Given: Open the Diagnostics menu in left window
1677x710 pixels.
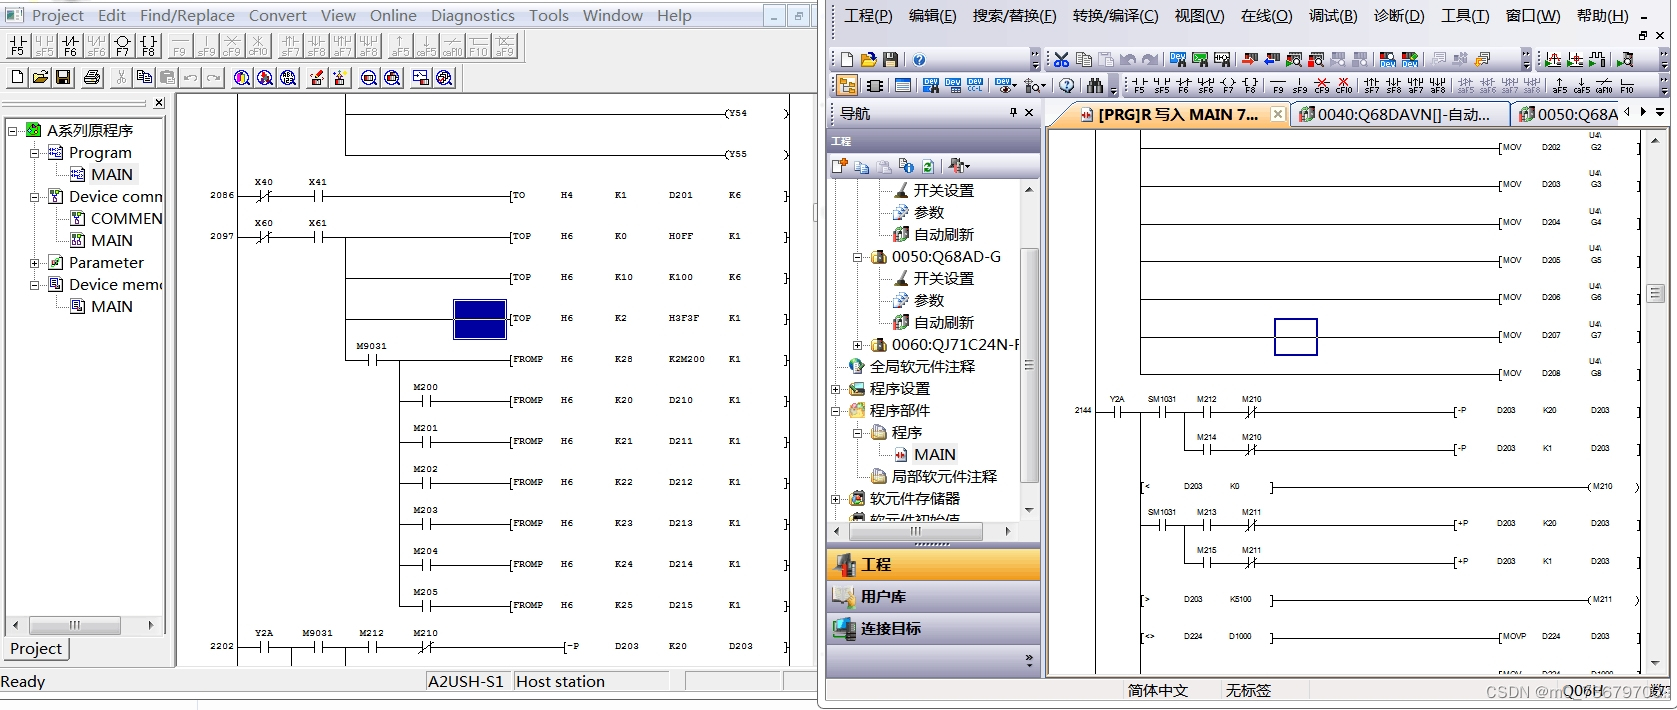Looking at the screenshot, I should (472, 15).
